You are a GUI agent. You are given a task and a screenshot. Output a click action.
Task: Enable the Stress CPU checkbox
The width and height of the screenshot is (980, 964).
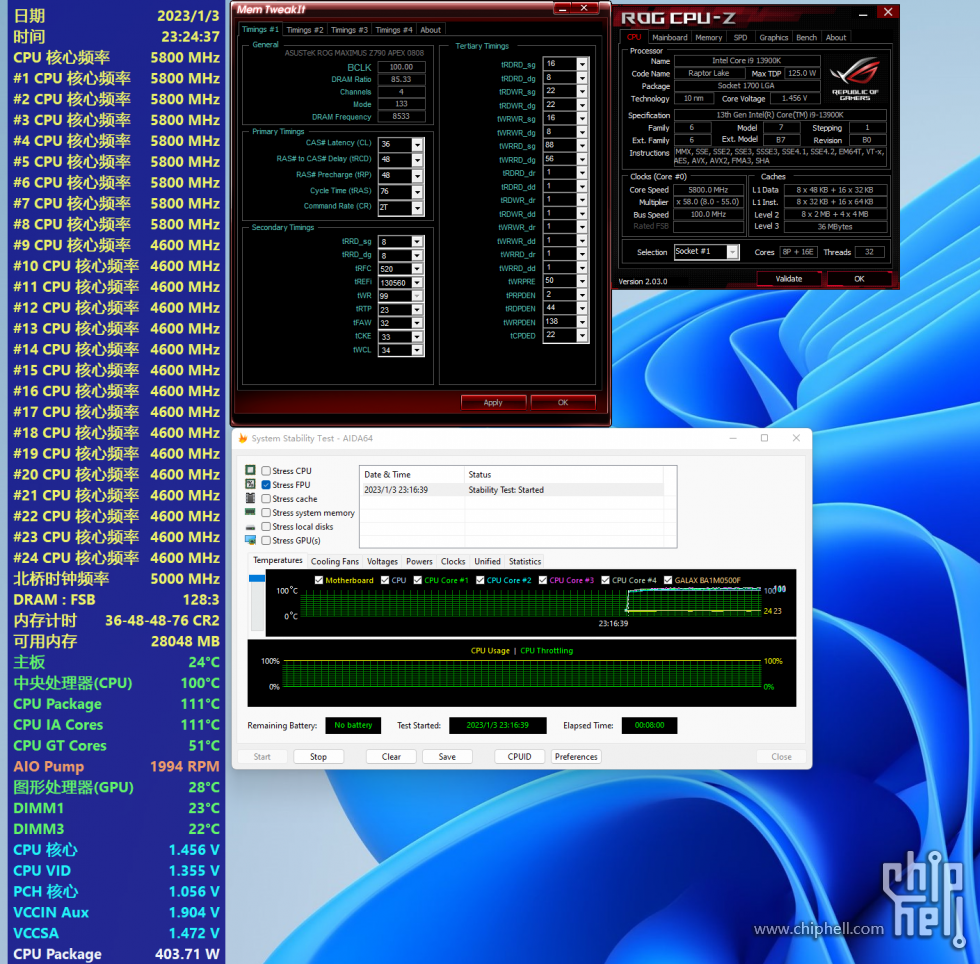tap(266, 471)
